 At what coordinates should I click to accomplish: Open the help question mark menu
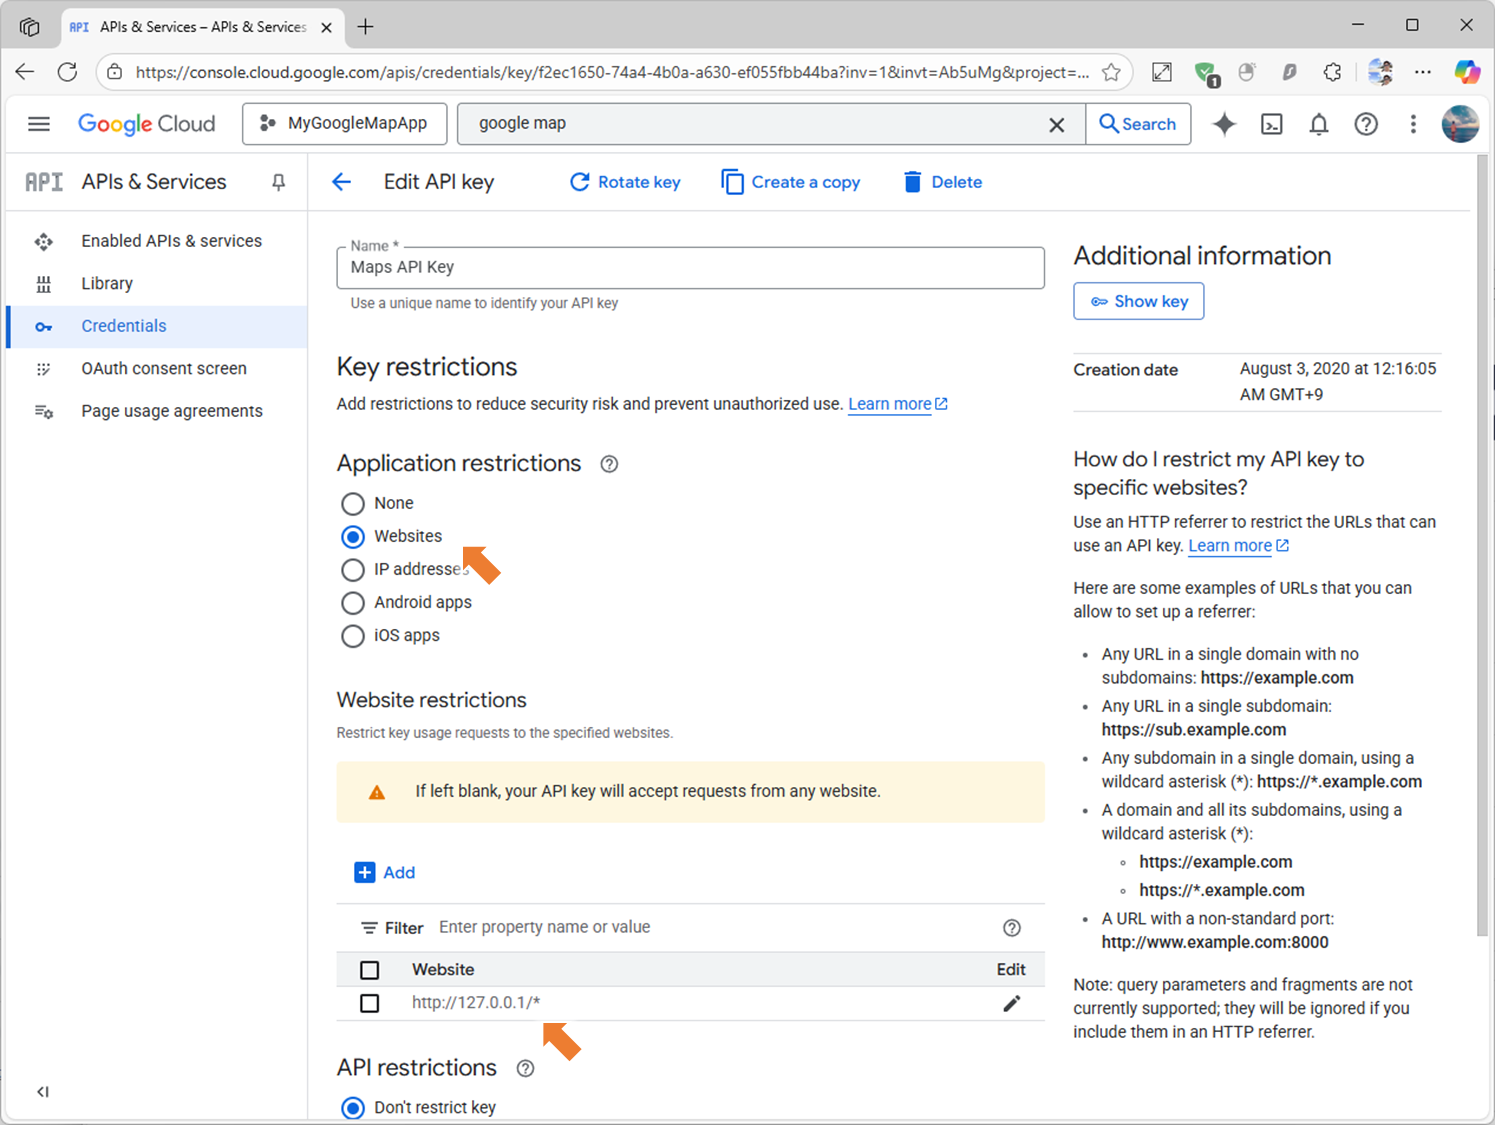click(x=1366, y=124)
